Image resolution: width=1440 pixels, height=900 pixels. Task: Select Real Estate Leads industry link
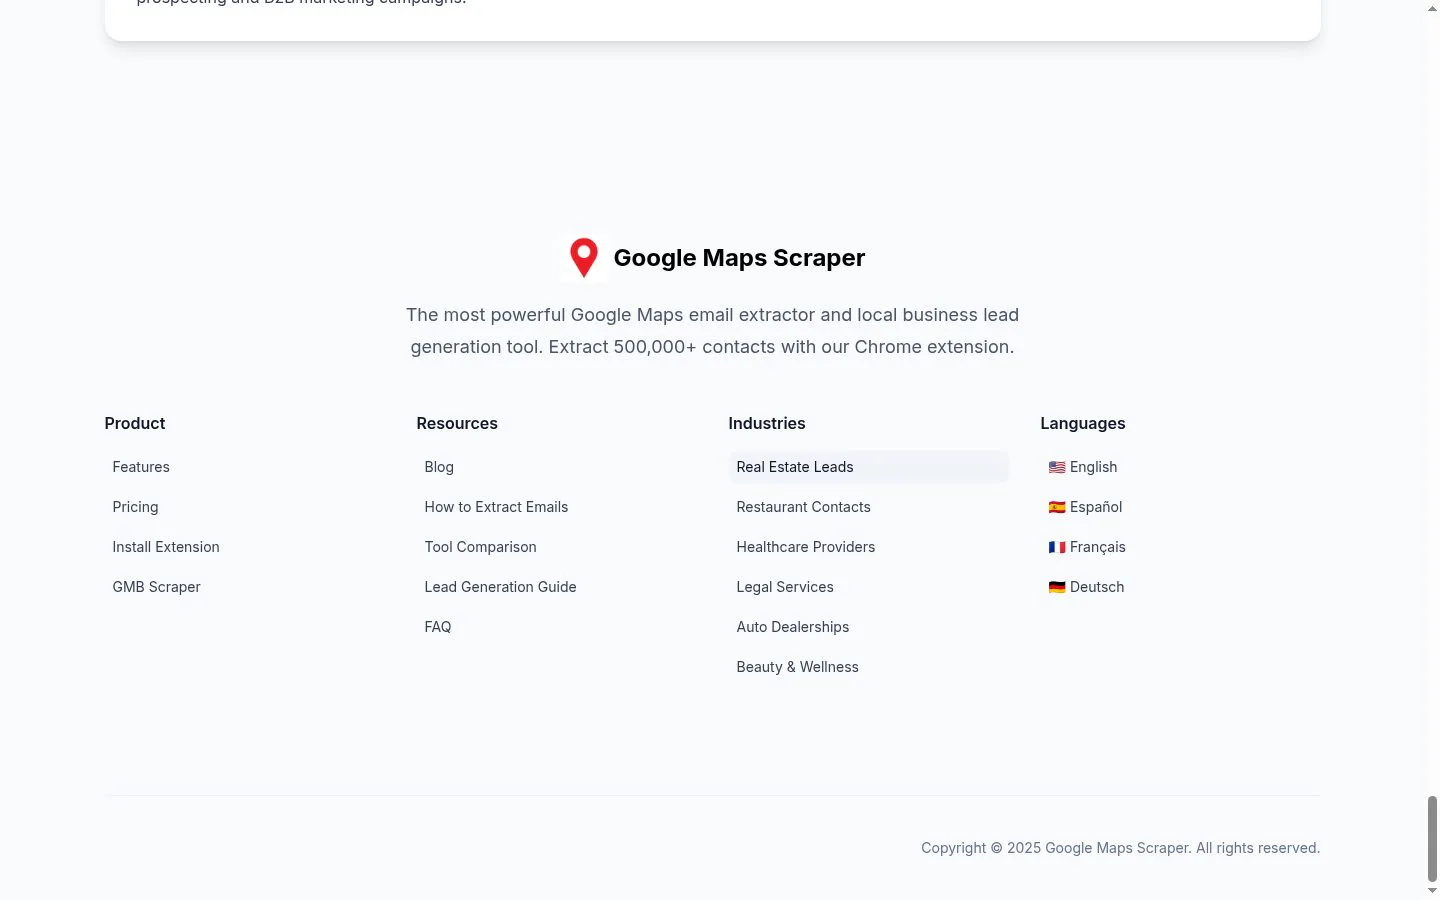[868, 467]
